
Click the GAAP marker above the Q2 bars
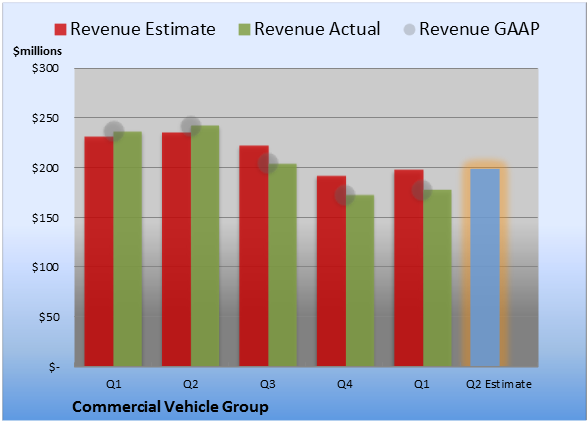coord(191,126)
